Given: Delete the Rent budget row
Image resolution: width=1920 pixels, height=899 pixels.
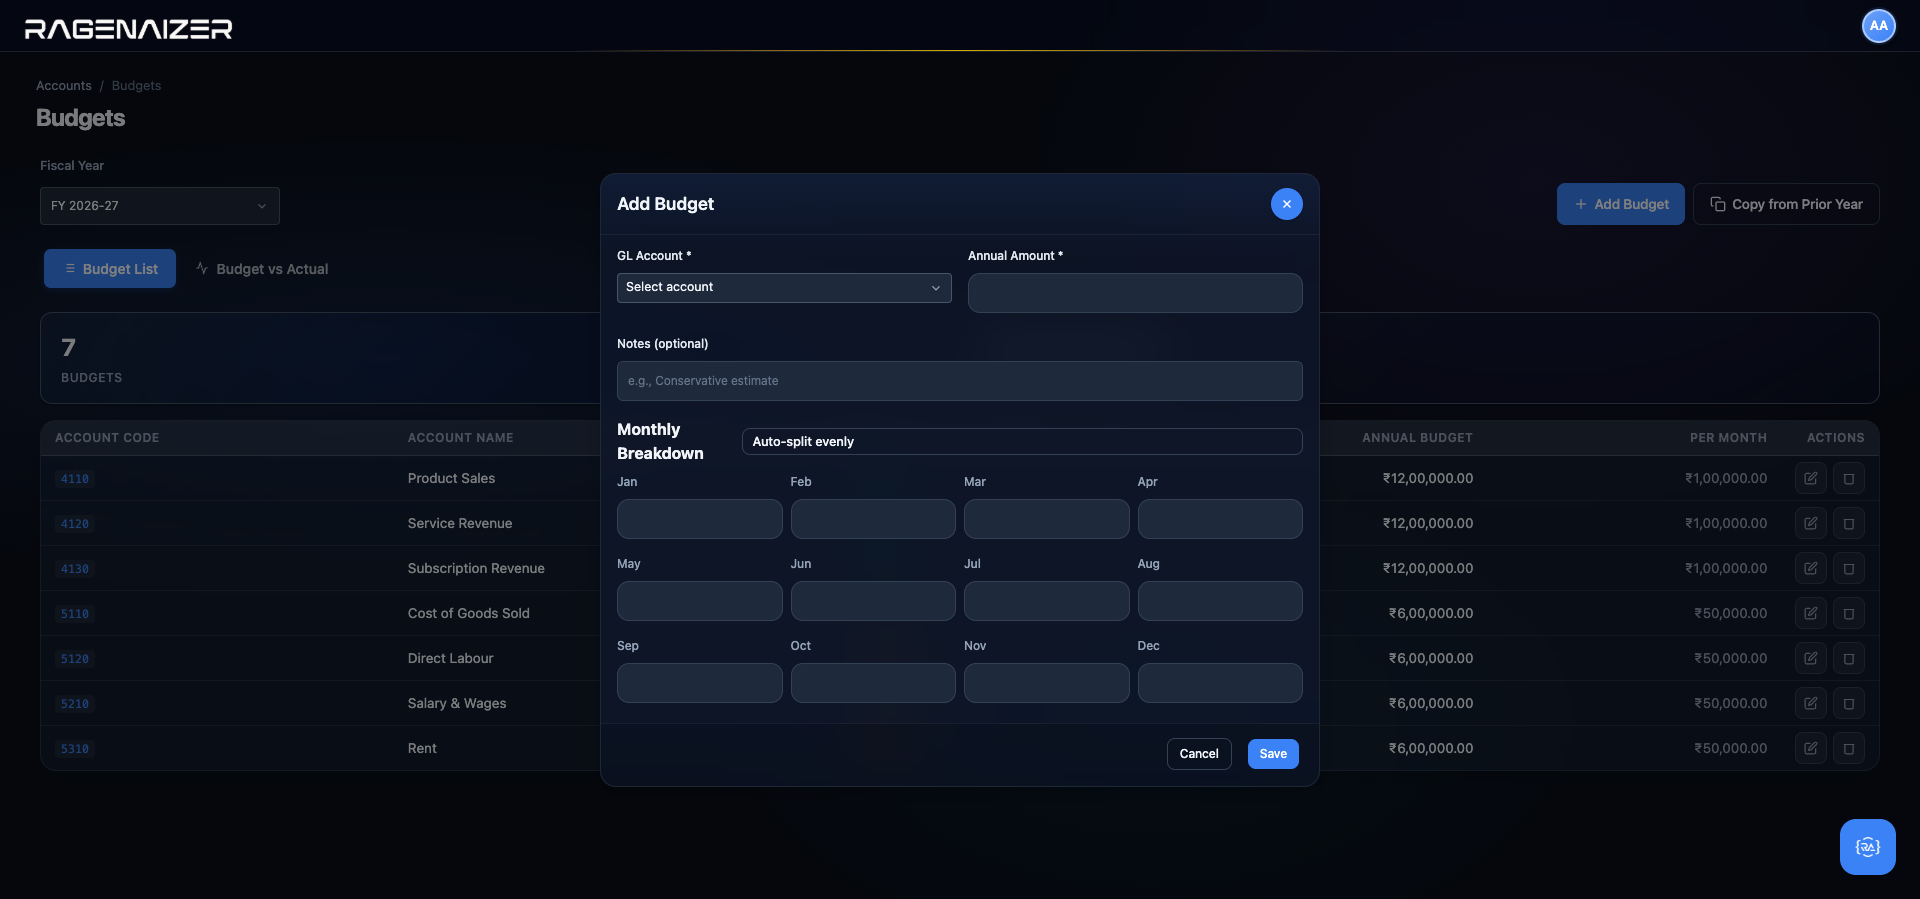Looking at the screenshot, I should click(x=1849, y=749).
